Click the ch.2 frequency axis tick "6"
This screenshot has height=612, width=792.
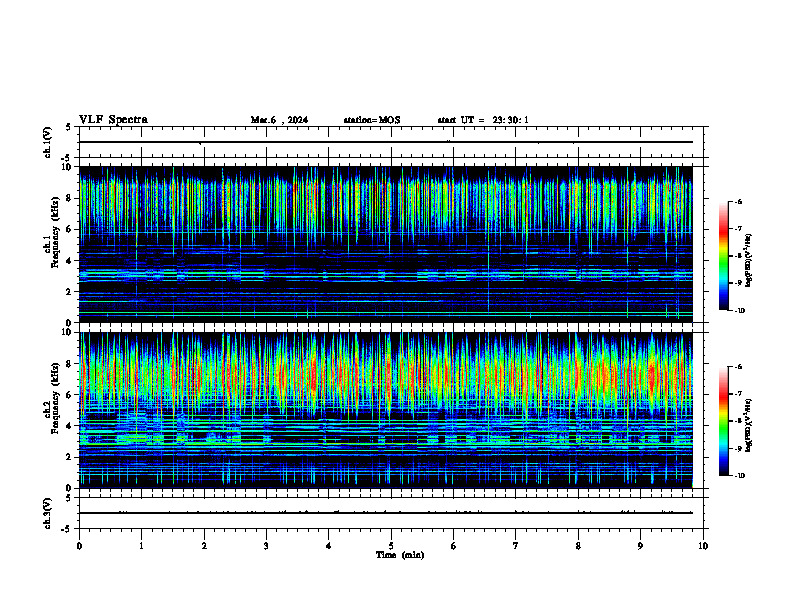pyautogui.click(x=70, y=395)
